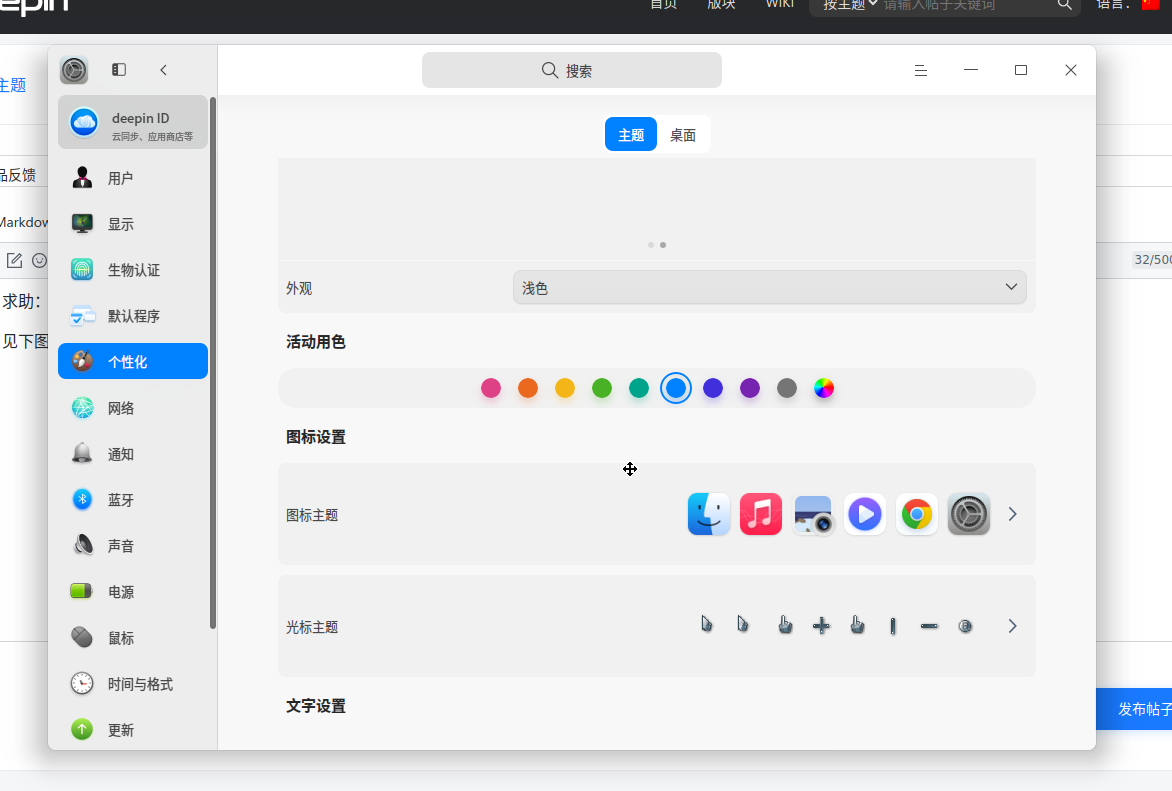
Task: Select teal accent color
Action: click(x=639, y=388)
